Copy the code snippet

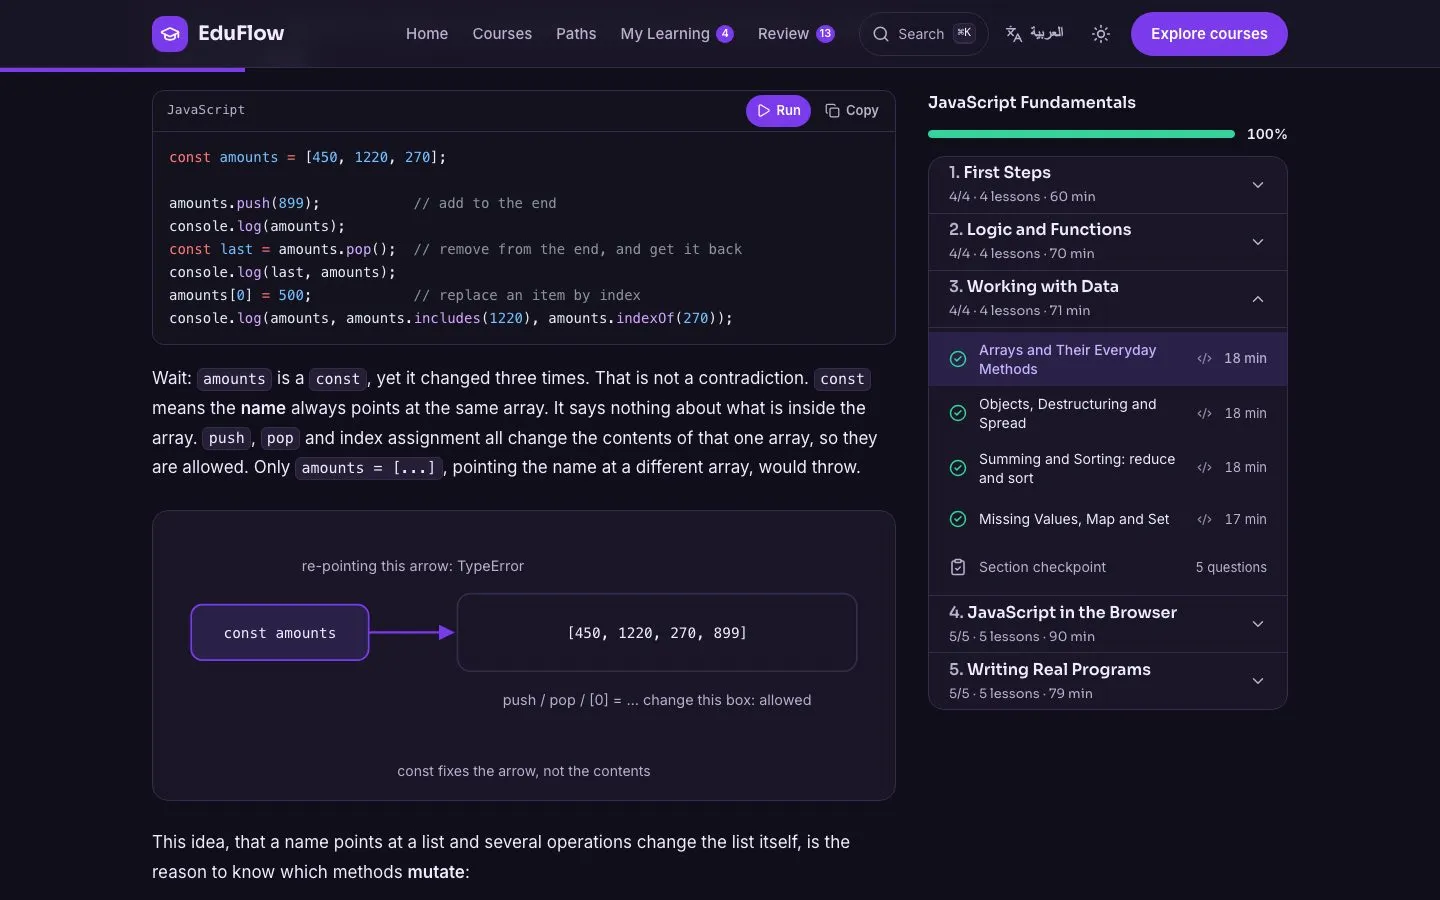tap(852, 111)
